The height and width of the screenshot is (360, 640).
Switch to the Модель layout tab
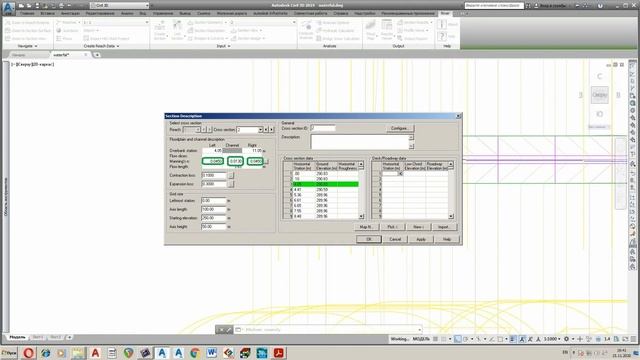[17, 337]
